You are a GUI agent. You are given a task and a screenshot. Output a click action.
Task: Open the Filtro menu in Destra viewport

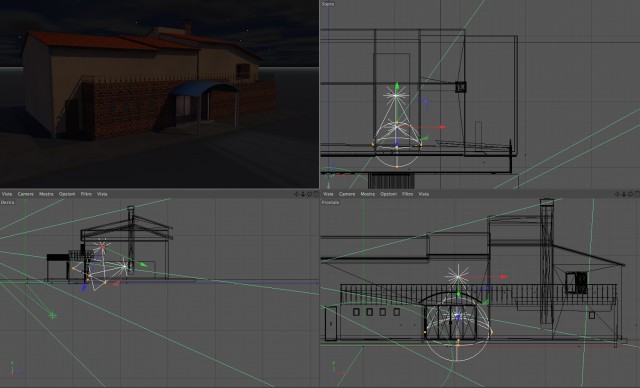point(86,194)
